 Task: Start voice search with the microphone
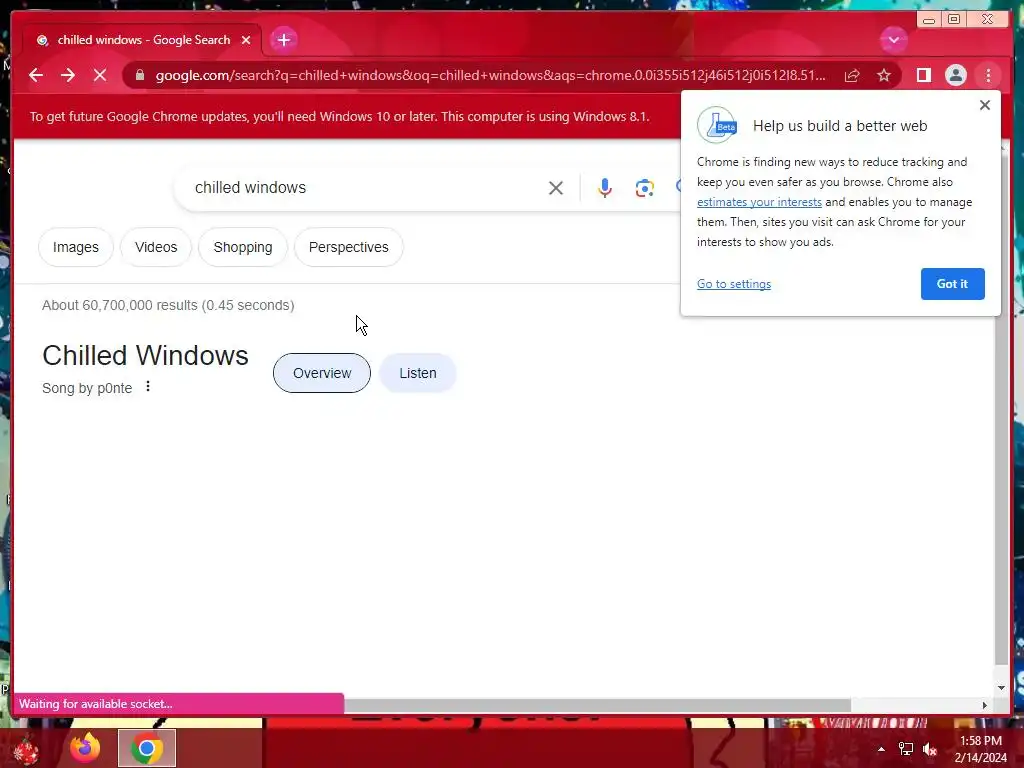[605, 188]
